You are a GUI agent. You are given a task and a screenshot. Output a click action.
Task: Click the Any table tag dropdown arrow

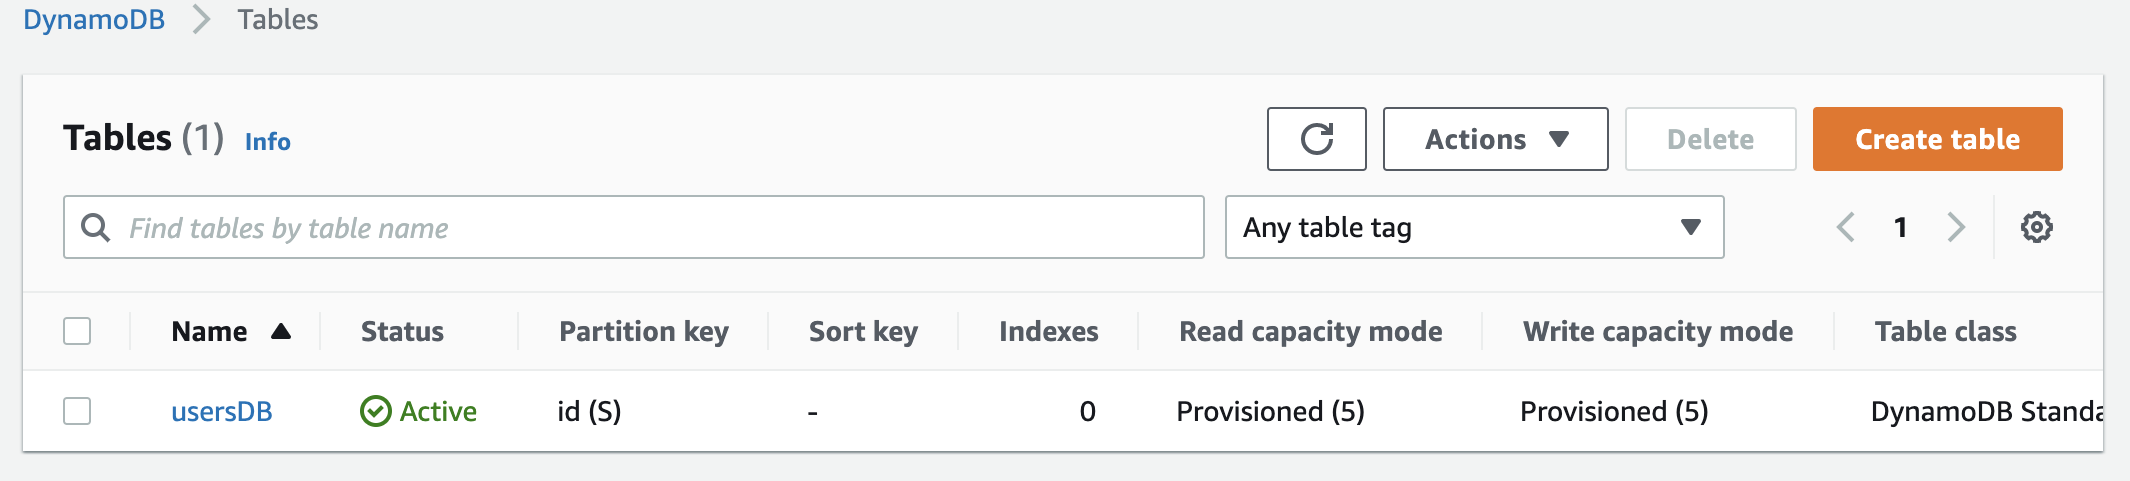pyautogui.click(x=1690, y=227)
